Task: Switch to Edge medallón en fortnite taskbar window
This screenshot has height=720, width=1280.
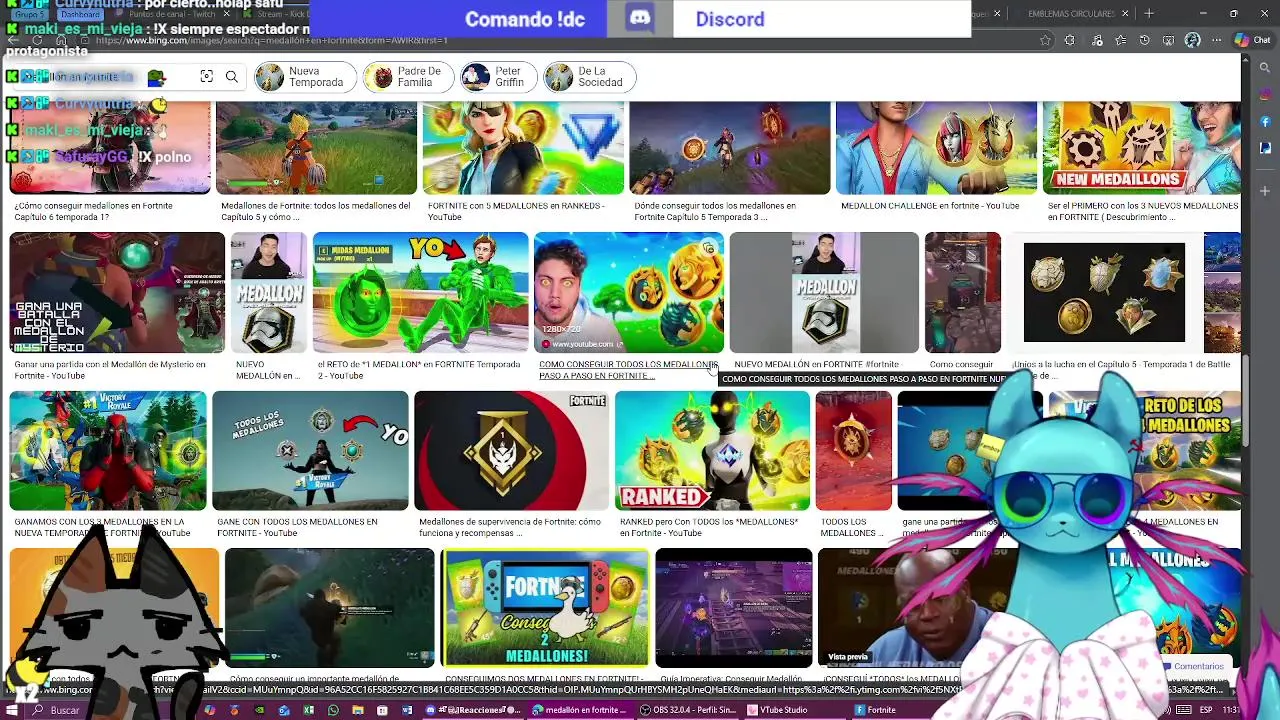Action: [x=582, y=710]
